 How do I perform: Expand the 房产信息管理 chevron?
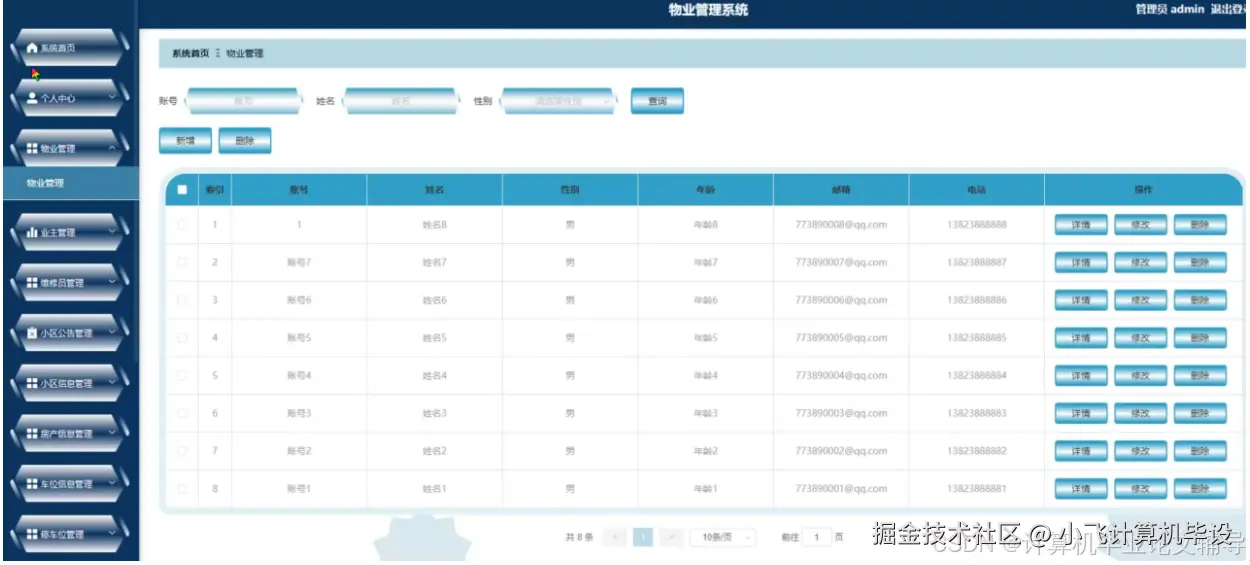[x=112, y=433]
